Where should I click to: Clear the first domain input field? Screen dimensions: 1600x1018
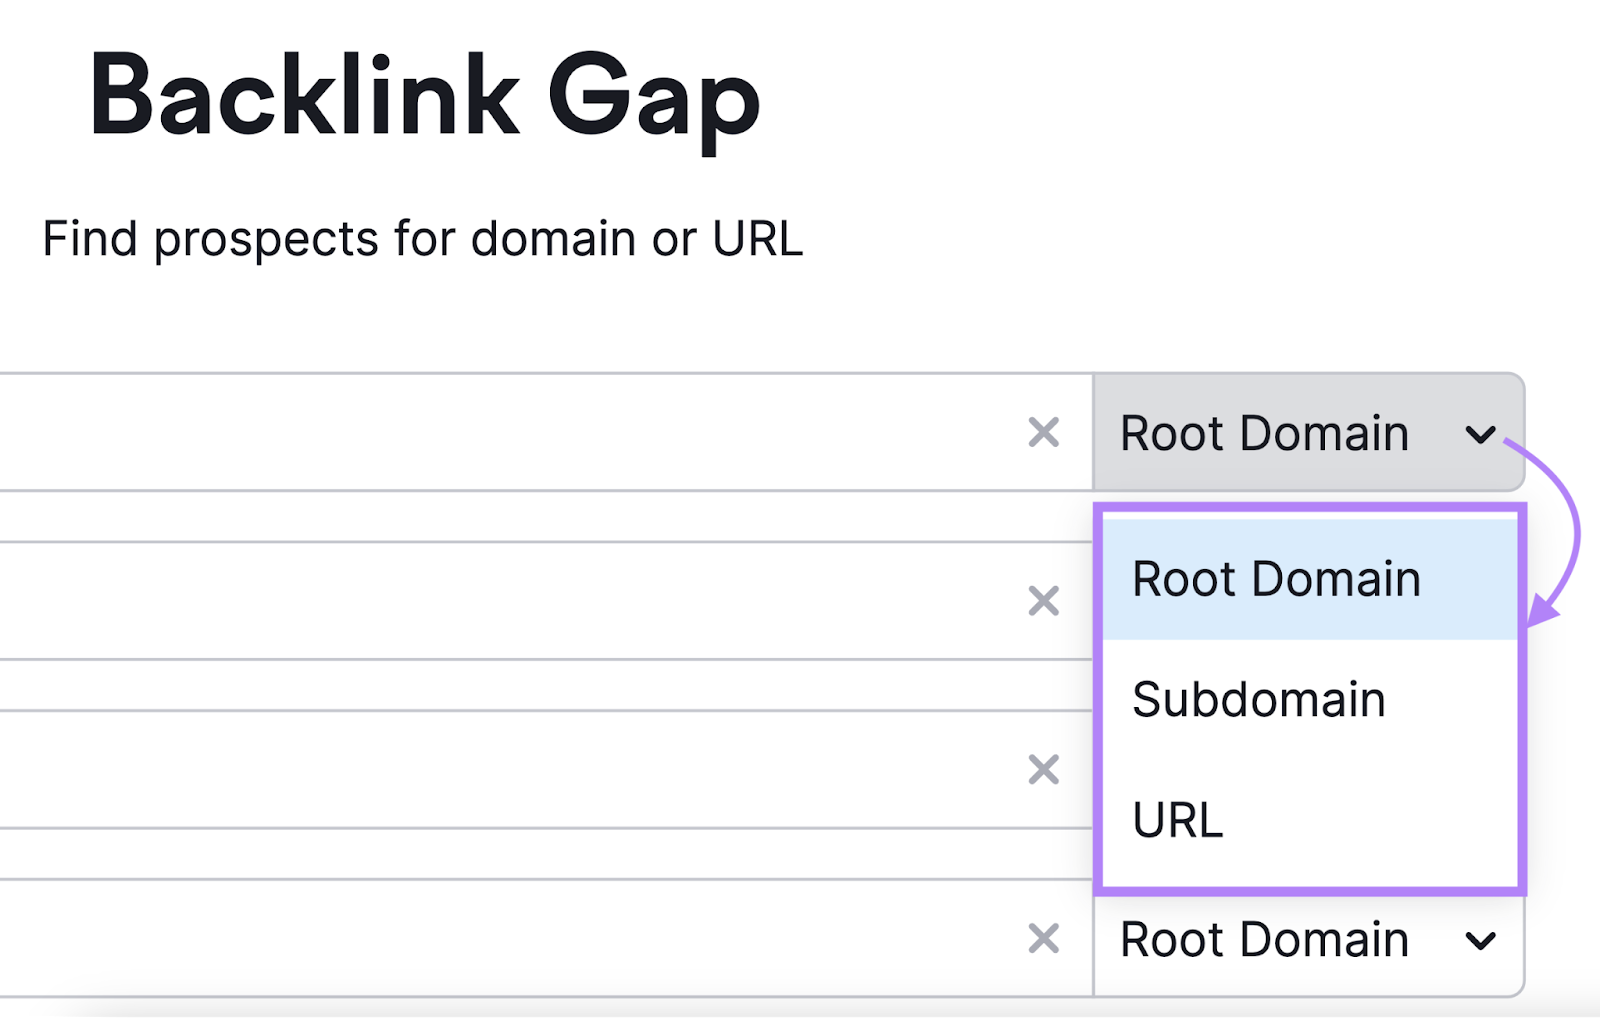click(x=1043, y=432)
